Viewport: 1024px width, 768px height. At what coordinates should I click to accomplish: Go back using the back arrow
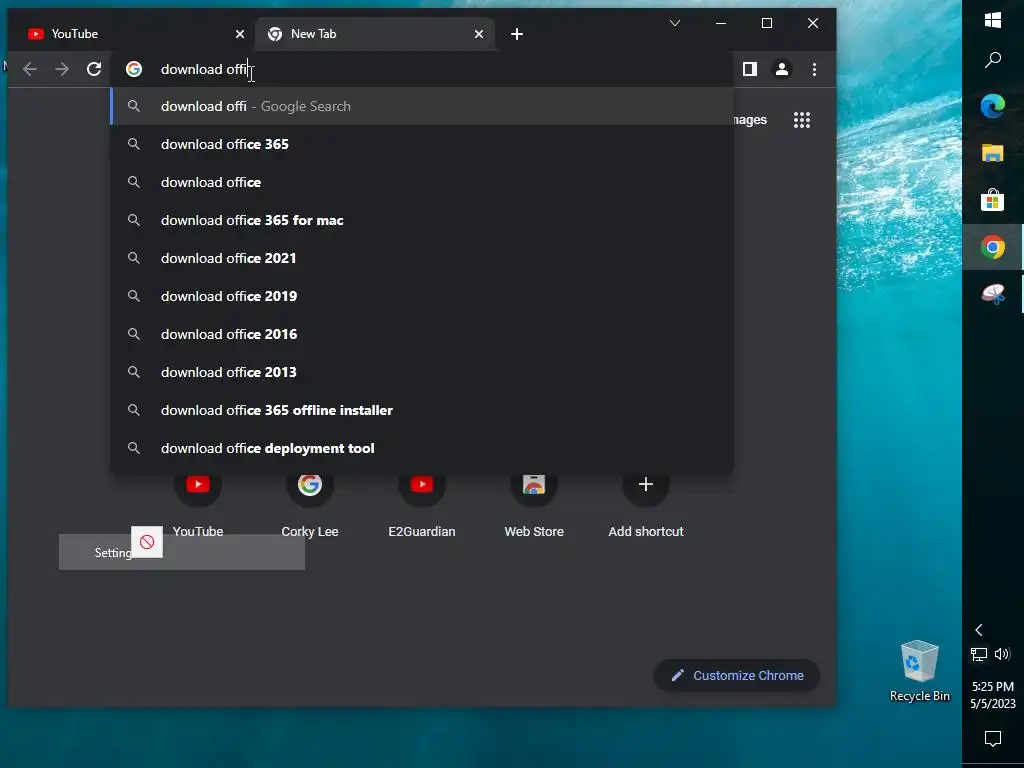(30, 69)
